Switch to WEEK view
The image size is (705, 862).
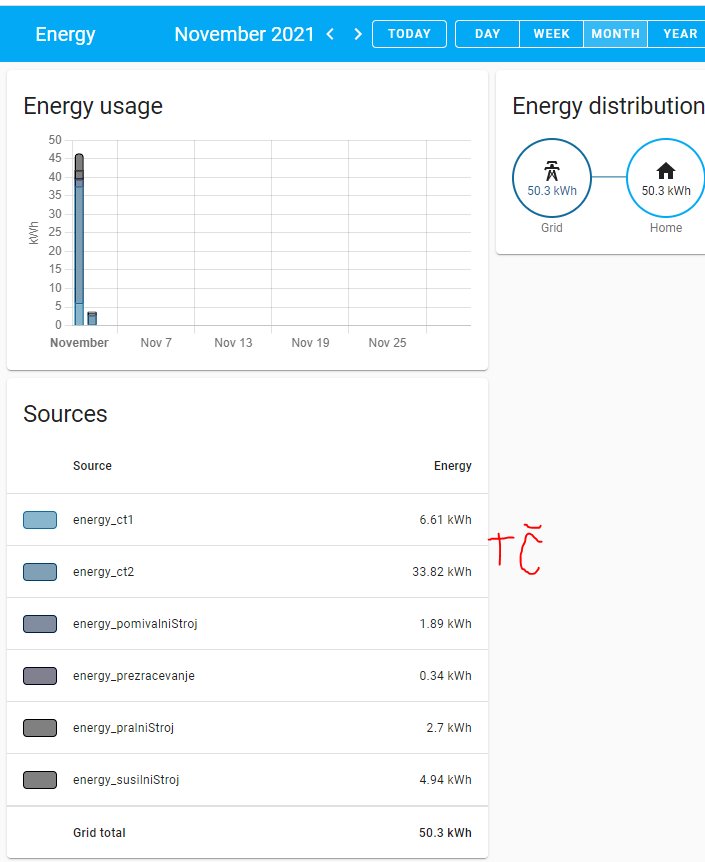pos(551,34)
